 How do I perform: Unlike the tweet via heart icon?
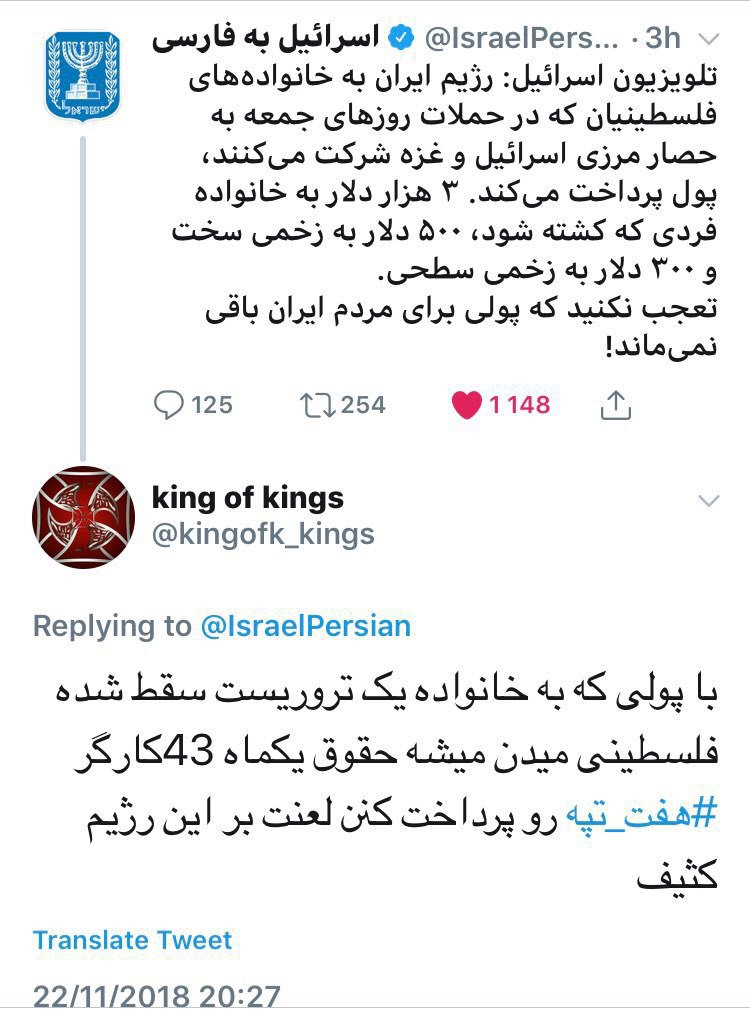click(x=466, y=404)
